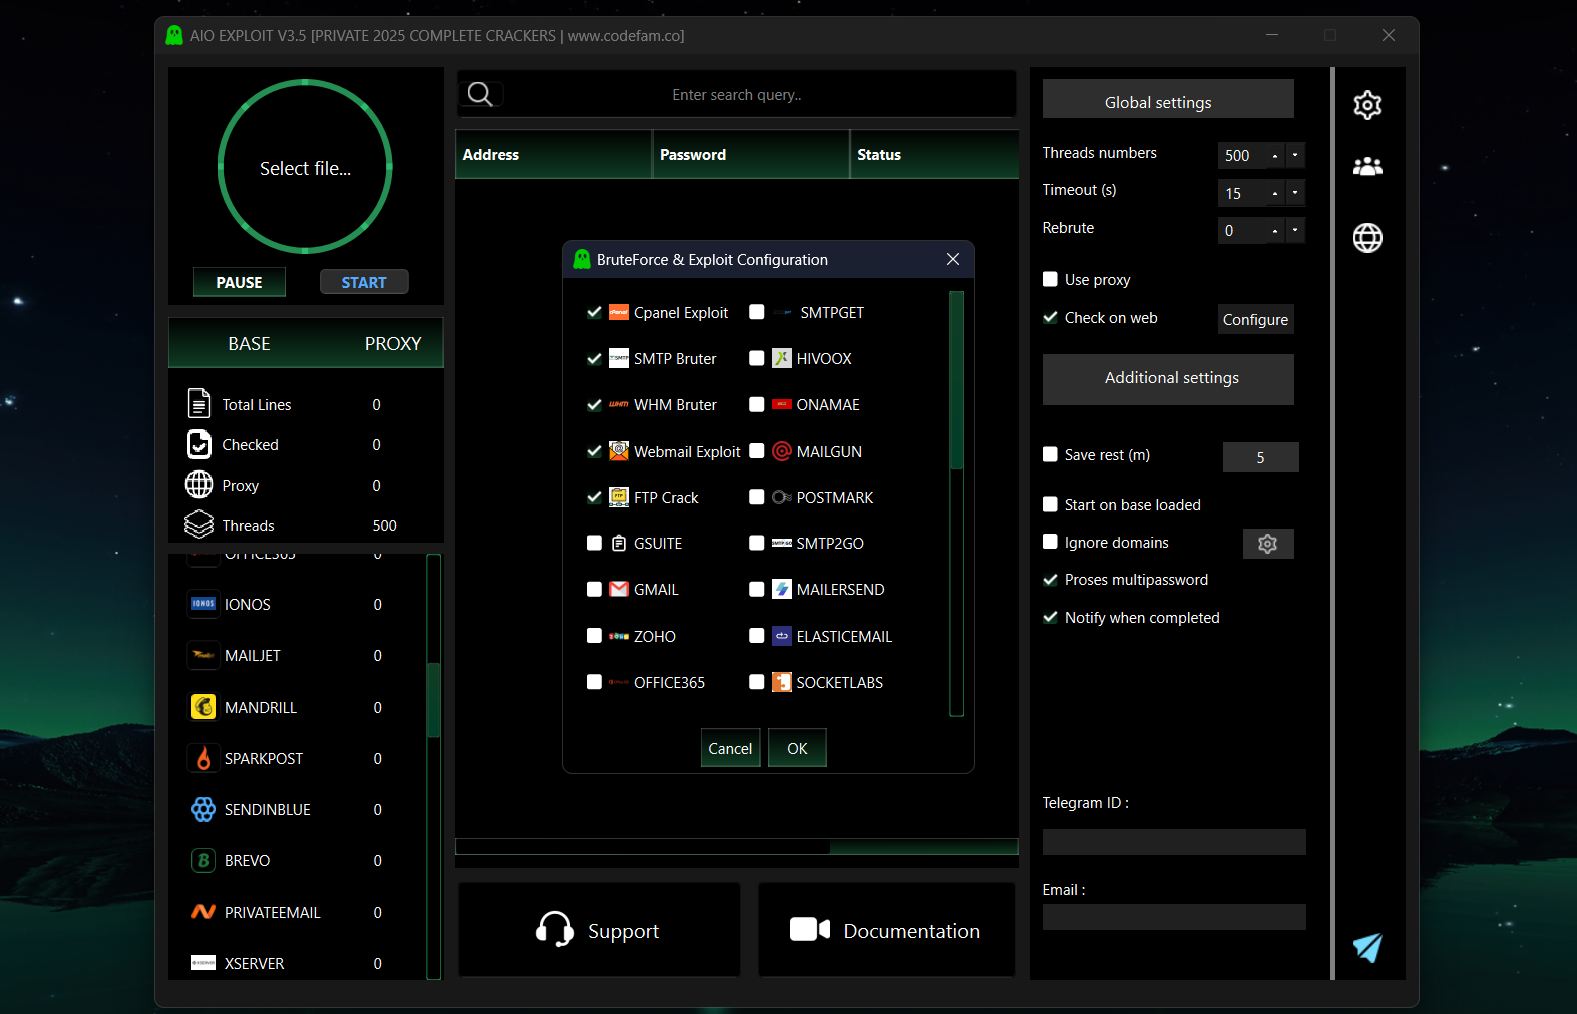Click the MANDRILL logo icon

[203, 707]
